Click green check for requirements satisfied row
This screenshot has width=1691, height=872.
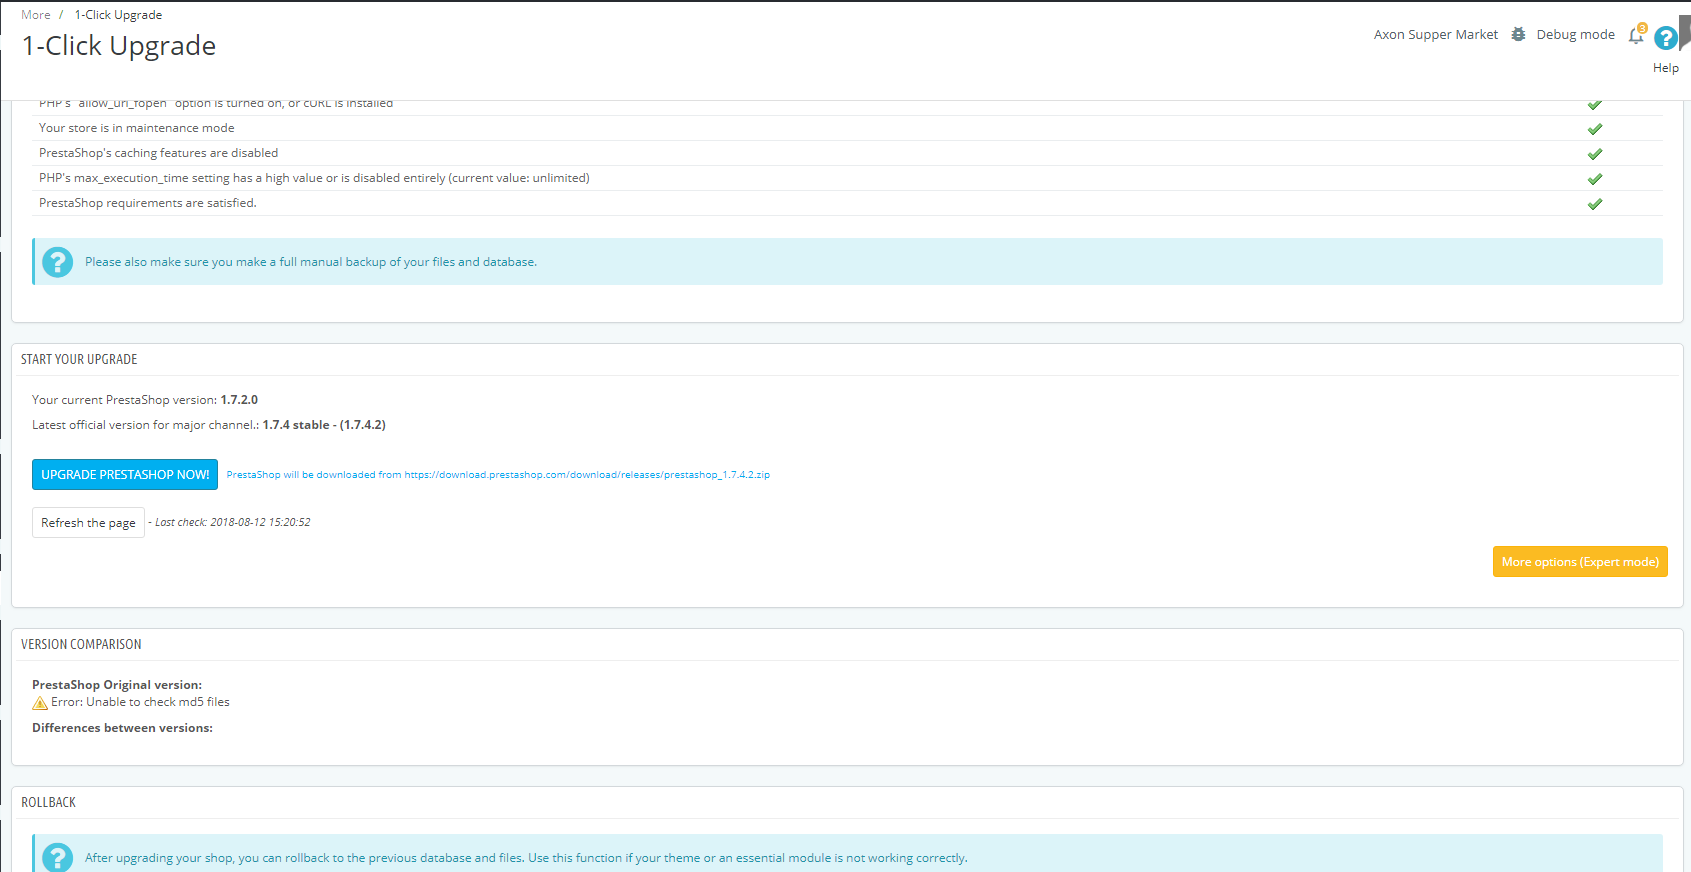click(x=1595, y=204)
